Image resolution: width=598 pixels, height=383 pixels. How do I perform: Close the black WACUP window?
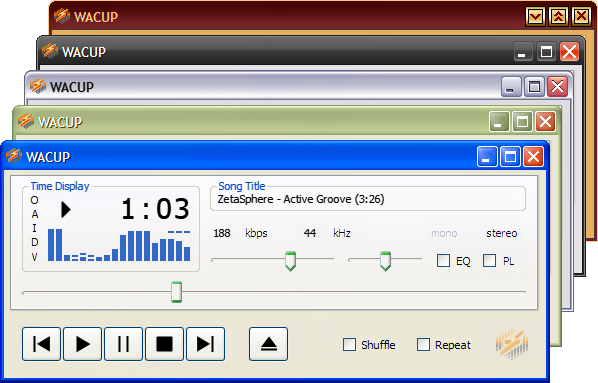click(569, 51)
